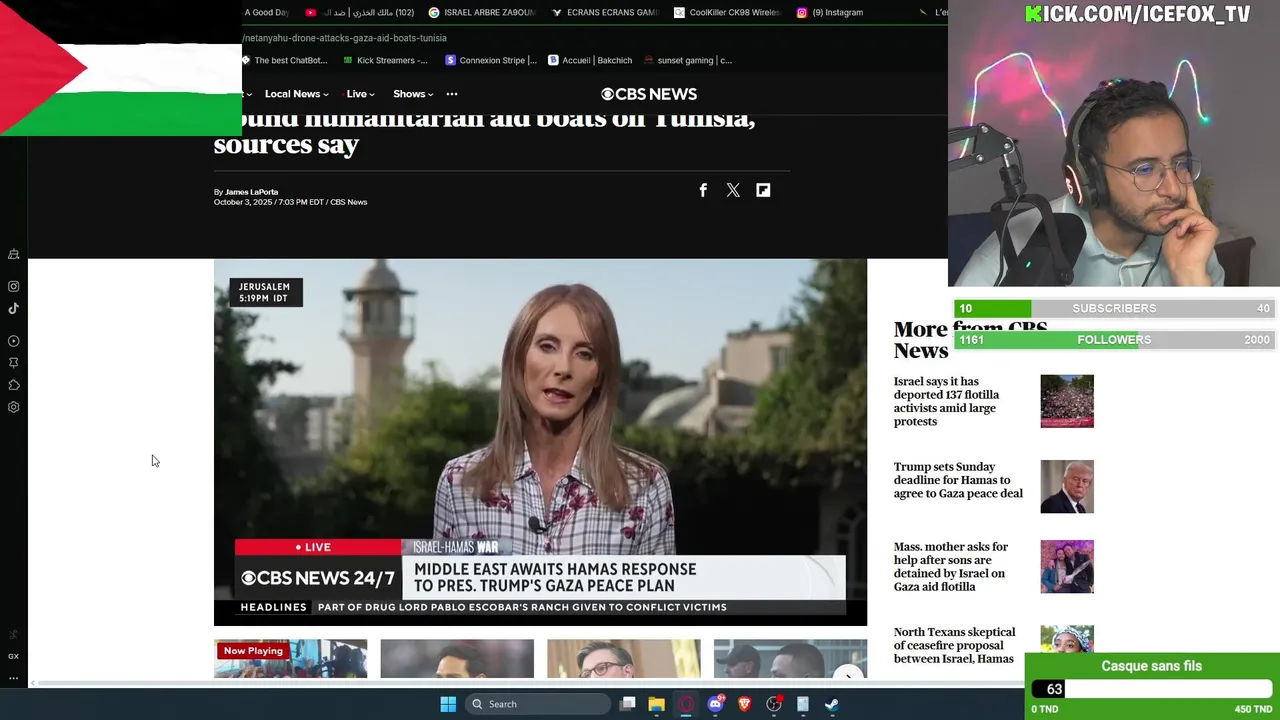Click Casque sans fils donation progress bar

point(1151,689)
